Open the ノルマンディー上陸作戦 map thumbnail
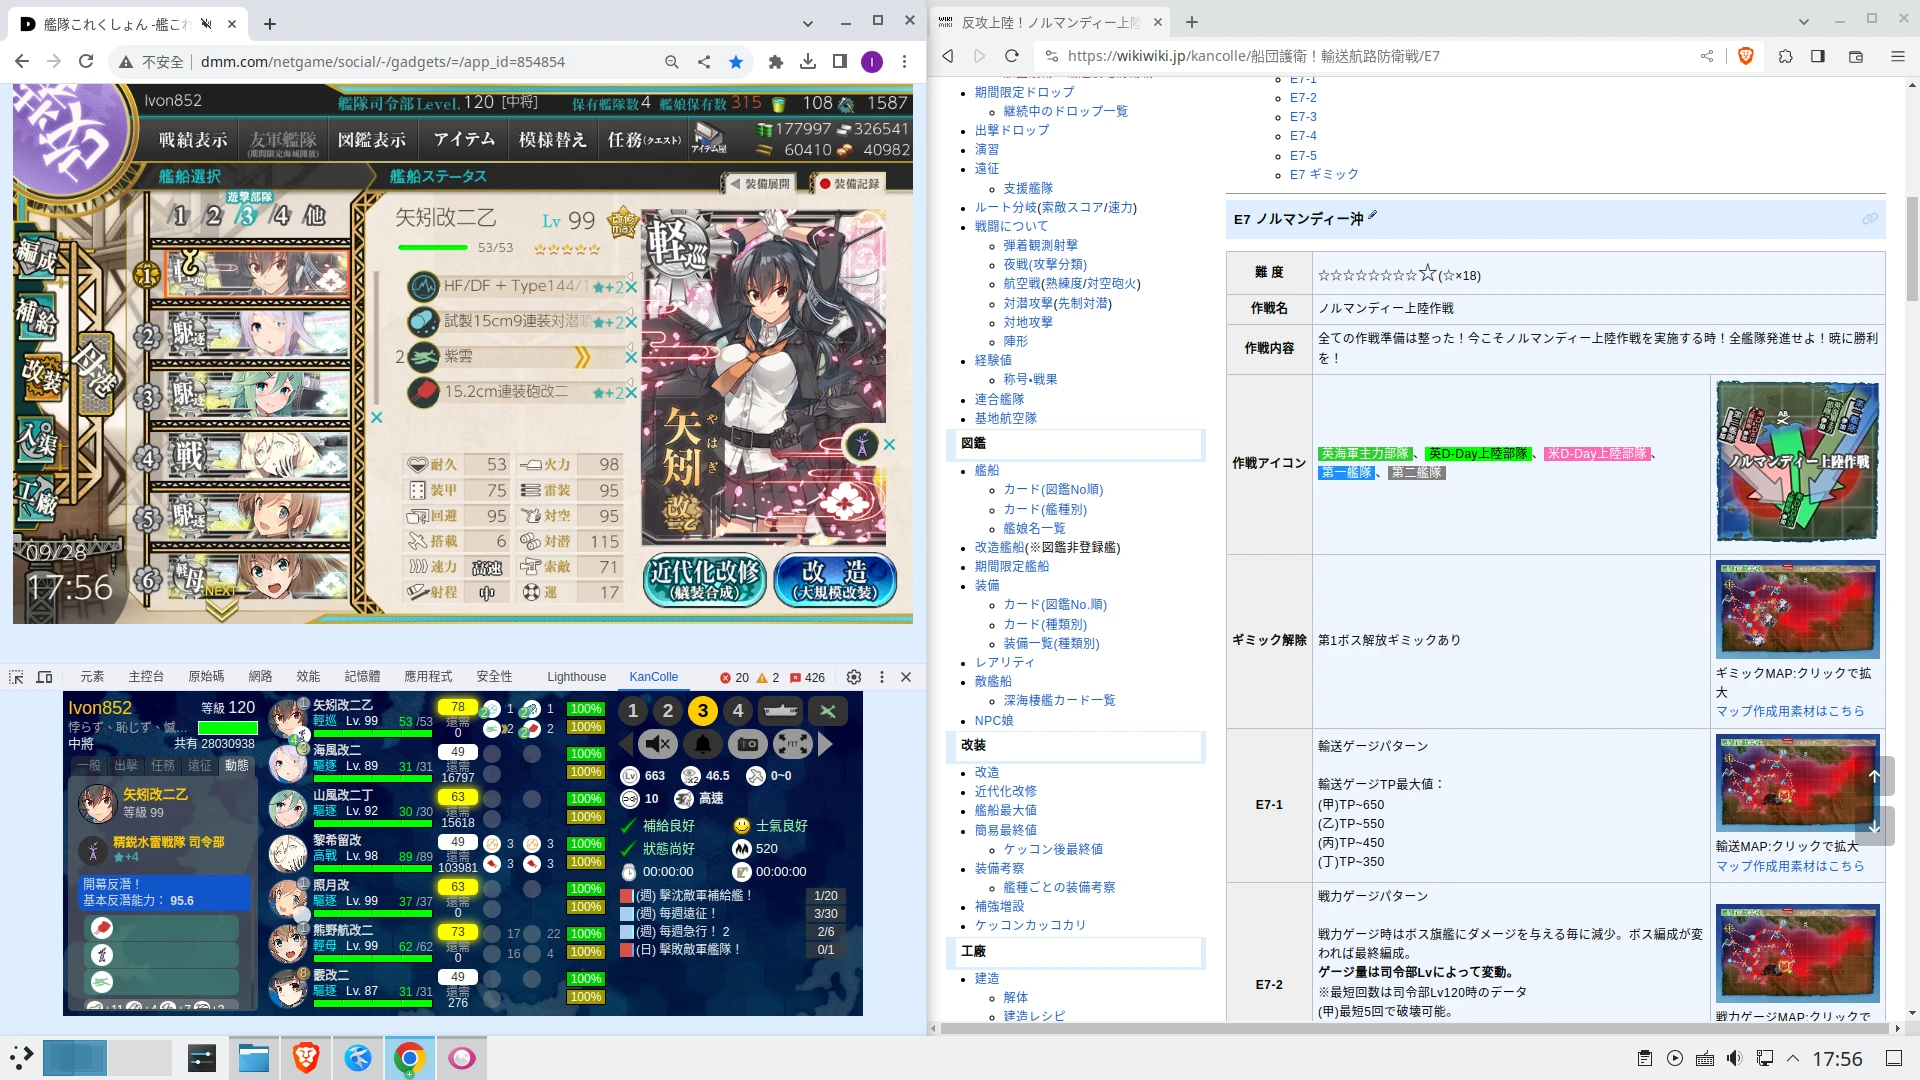This screenshot has height=1080, width=1920. pyautogui.click(x=1798, y=461)
